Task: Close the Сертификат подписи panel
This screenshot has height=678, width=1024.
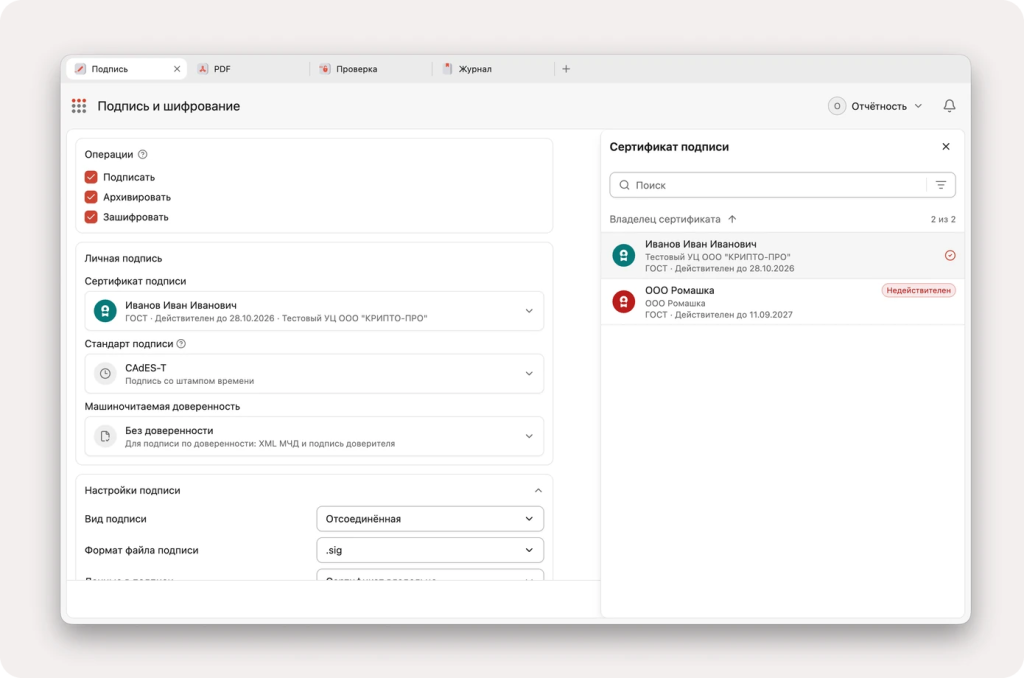Action: click(946, 146)
